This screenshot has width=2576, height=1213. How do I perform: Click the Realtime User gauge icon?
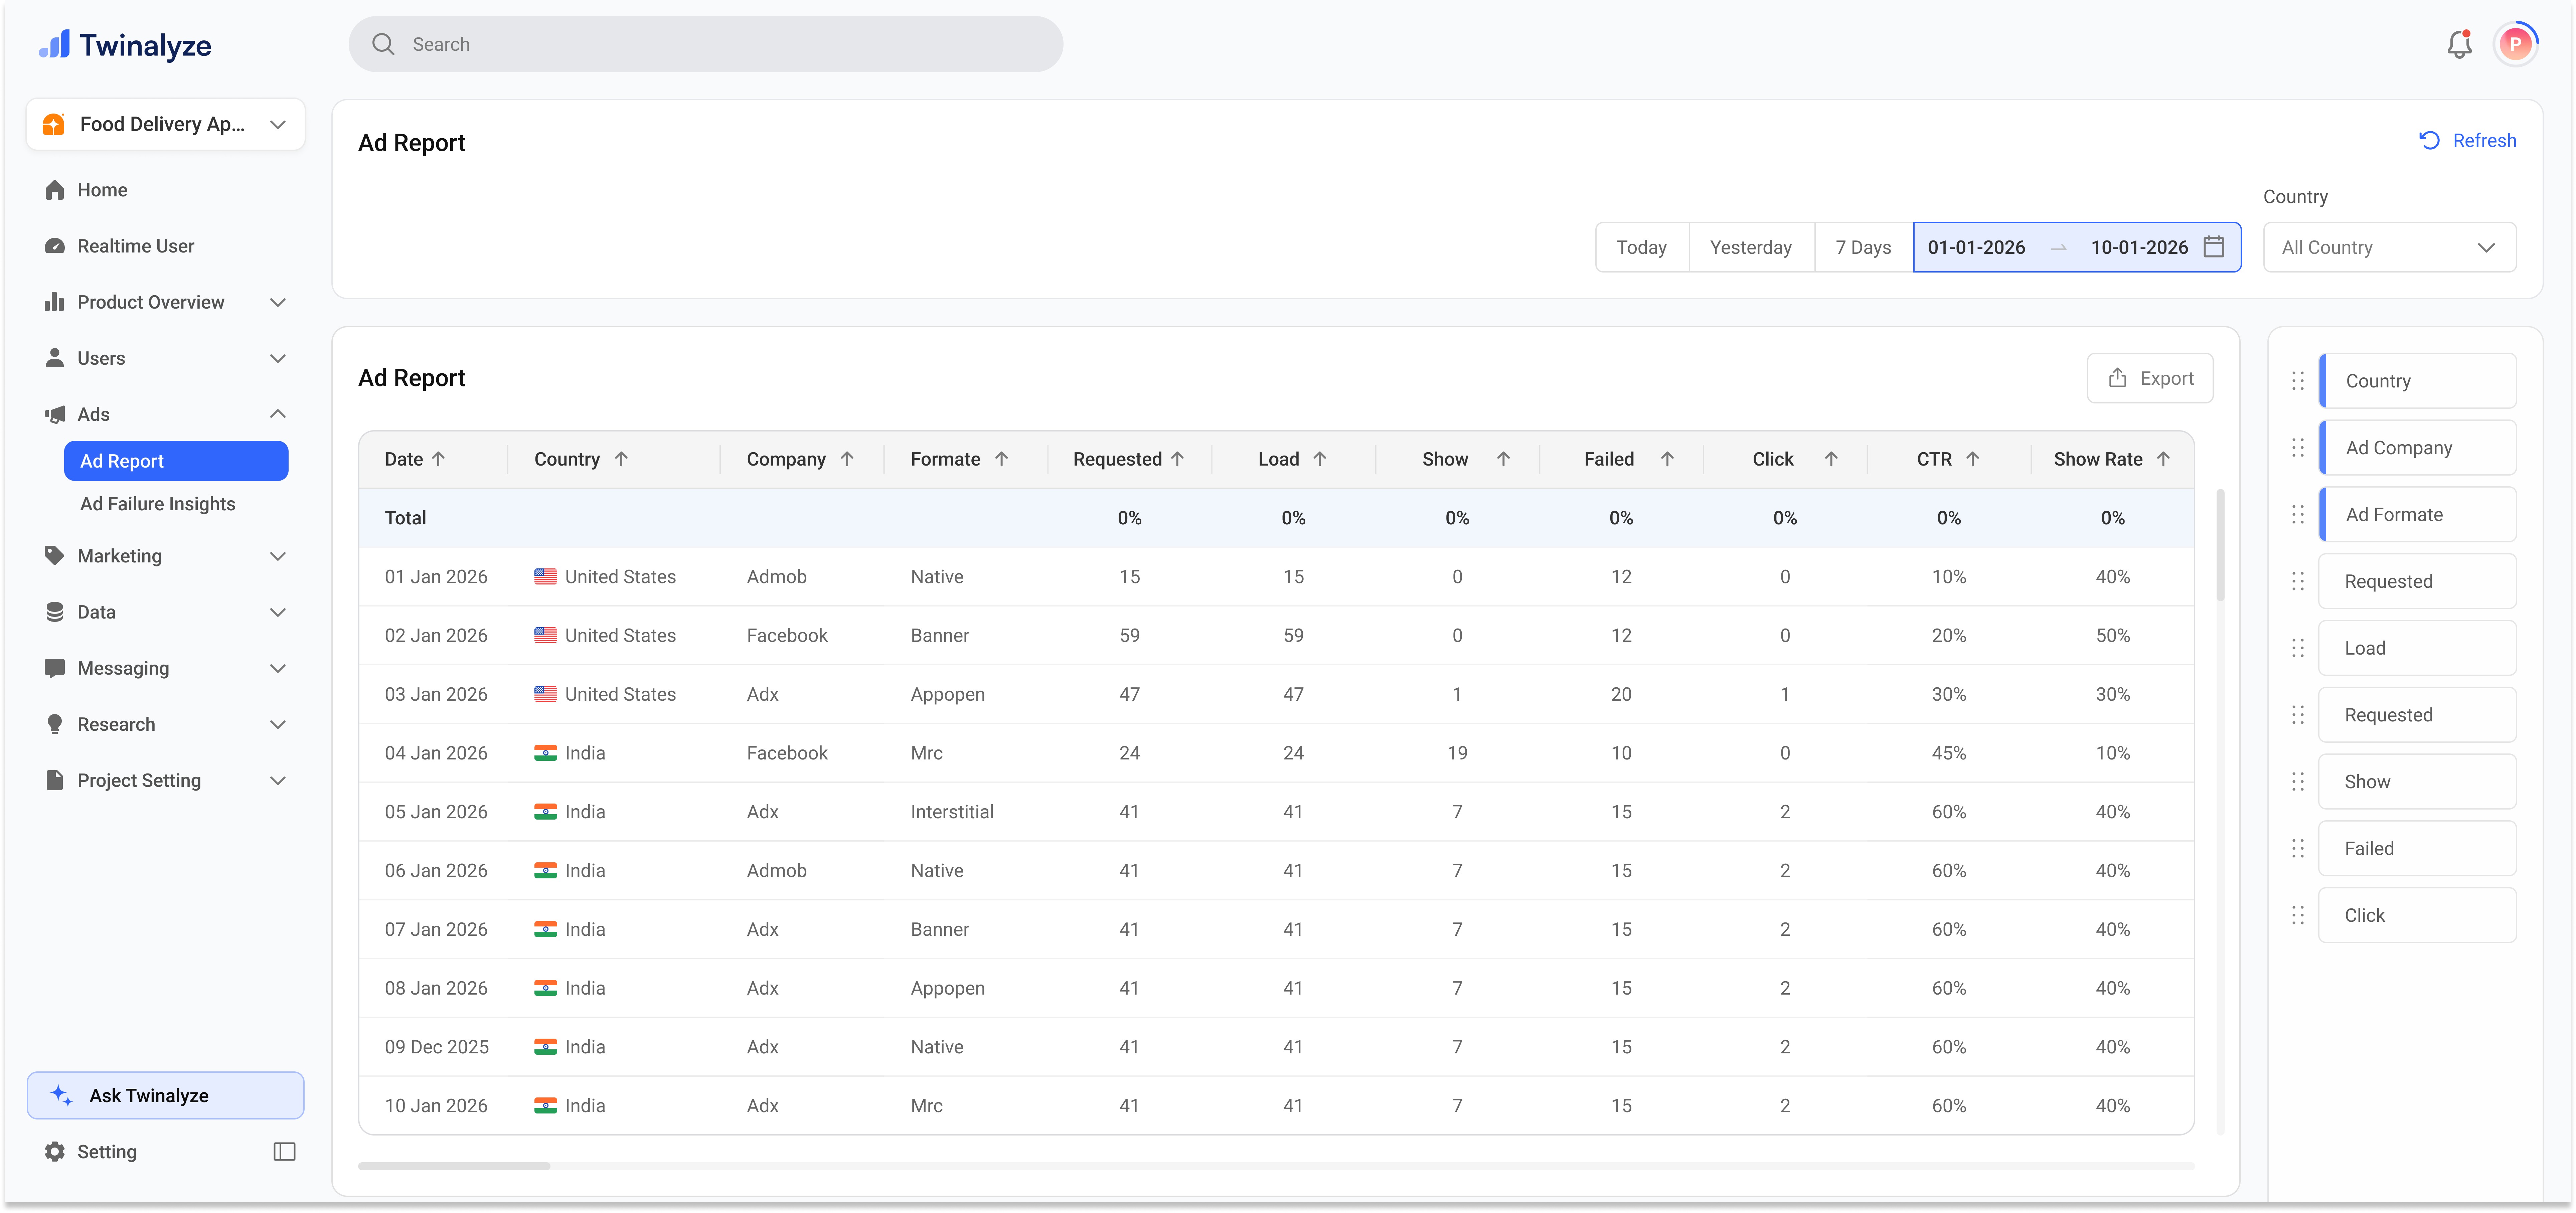pos(55,246)
